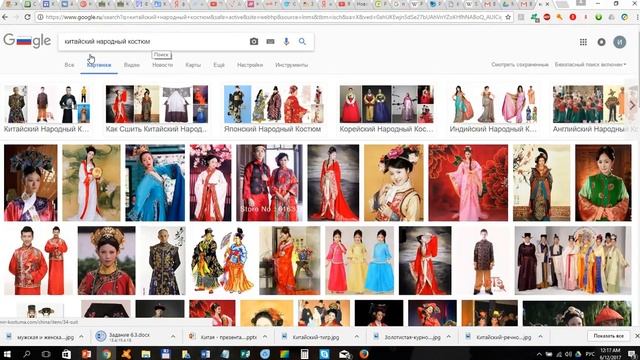Open the green jacket woman thumbnail
This screenshot has width=640, height=360.
603,183
